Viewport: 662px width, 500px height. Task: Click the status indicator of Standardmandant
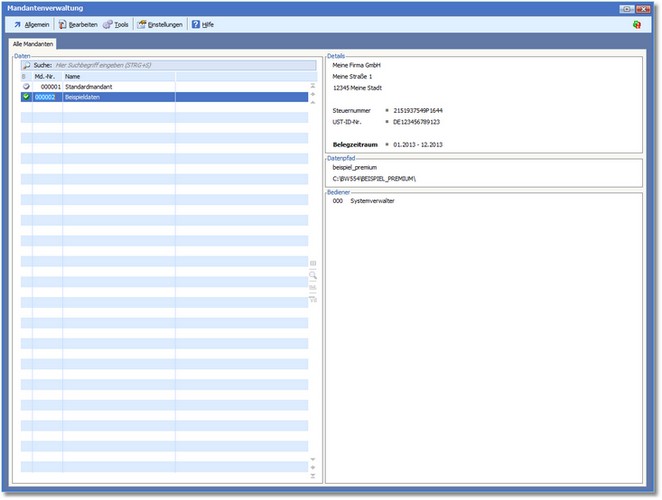click(x=26, y=86)
